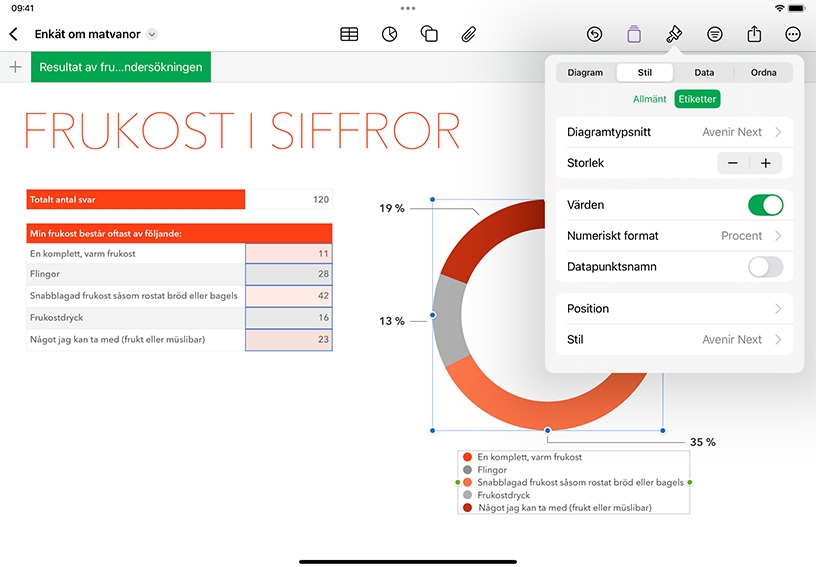Image resolution: width=816 pixels, height=567 pixels.
Task: Decrease font size with minus button
Action: click(x=733, y=163)
